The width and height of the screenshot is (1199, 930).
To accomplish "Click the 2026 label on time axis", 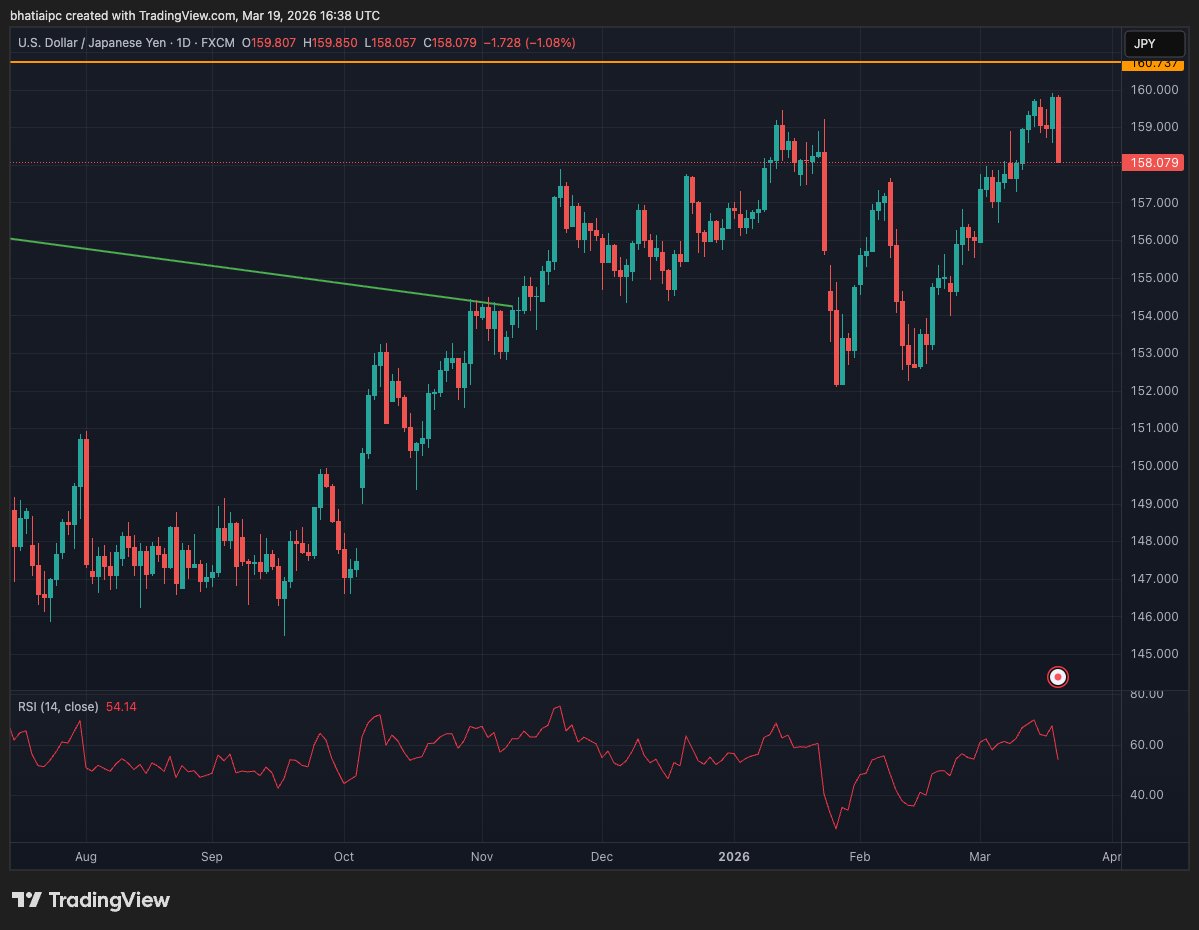I will (734, 857).
